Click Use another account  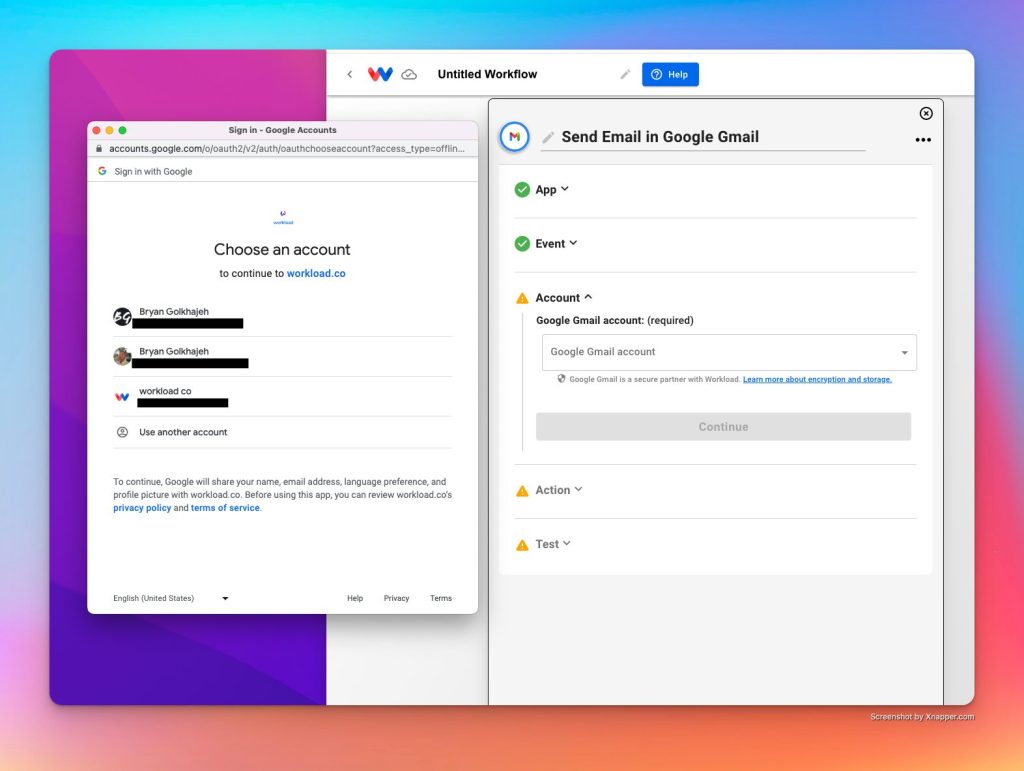point(283,432)
